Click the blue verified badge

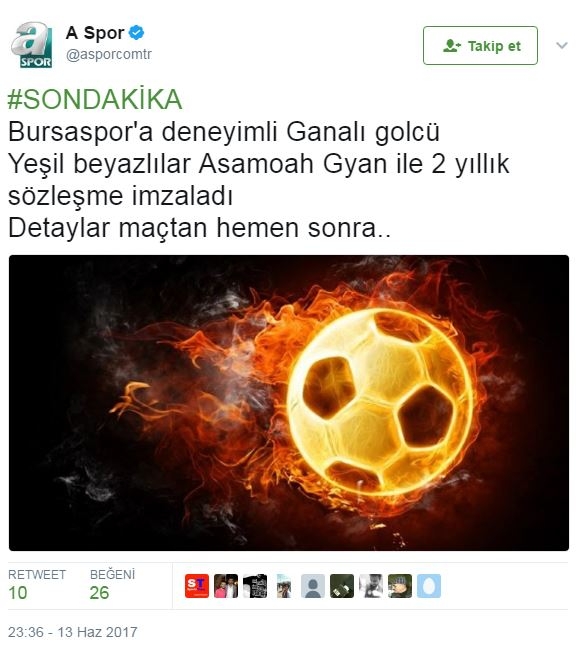click(136, 33)
